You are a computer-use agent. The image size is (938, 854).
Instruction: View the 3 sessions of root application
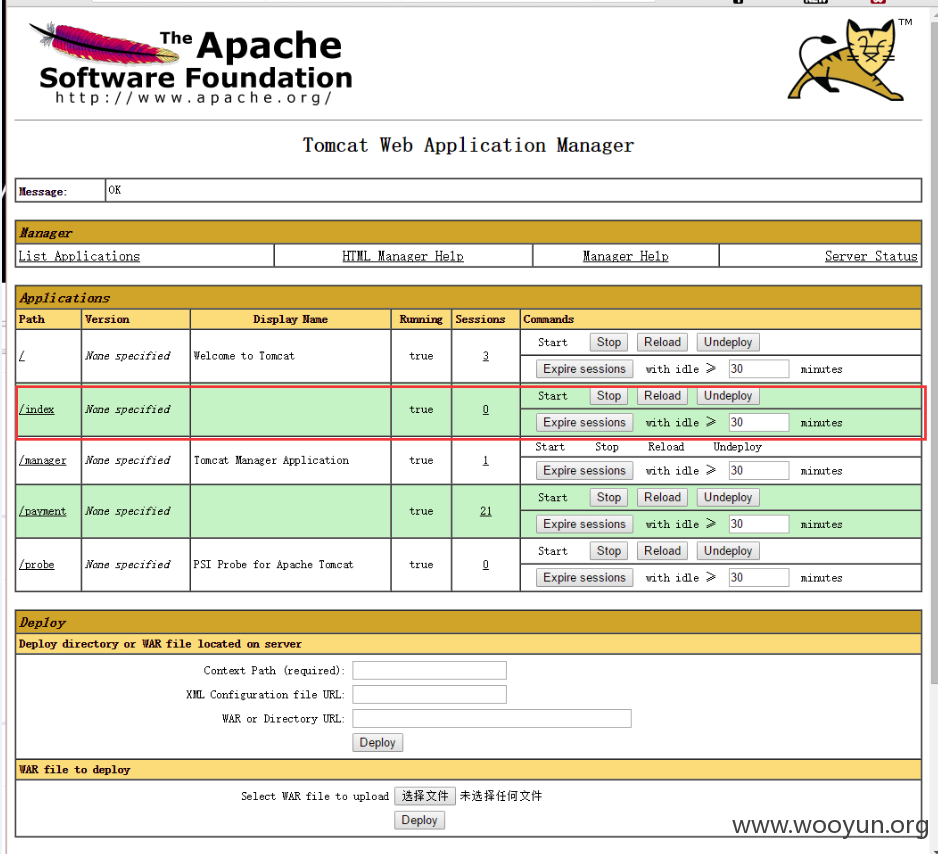(486, 356)
